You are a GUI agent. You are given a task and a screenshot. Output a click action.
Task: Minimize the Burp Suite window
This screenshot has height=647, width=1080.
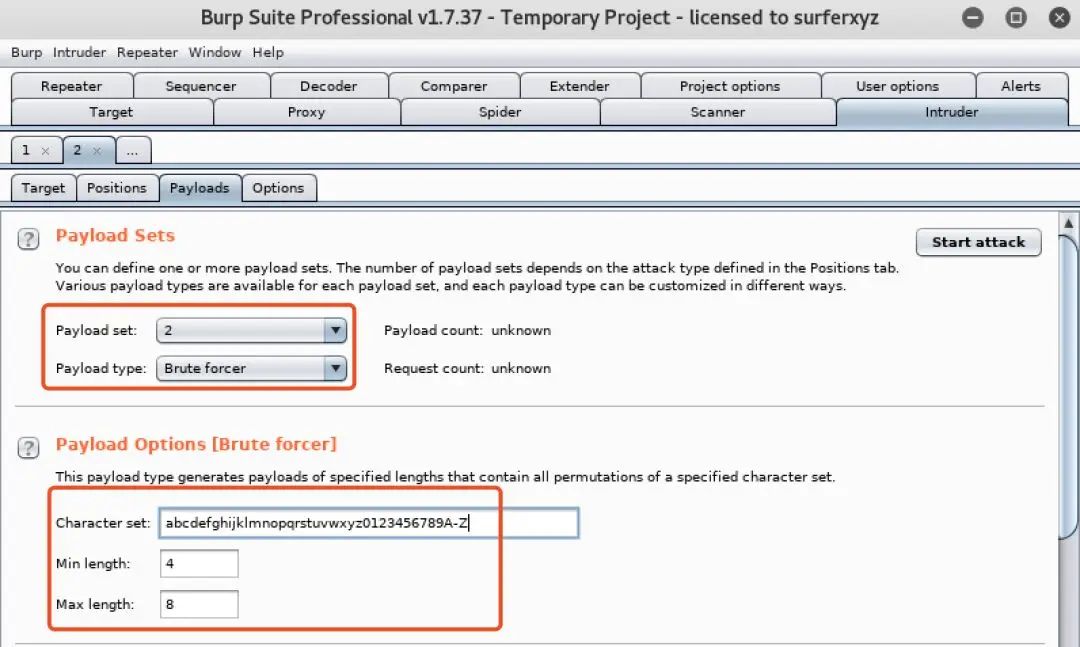(x=973, y=17)
